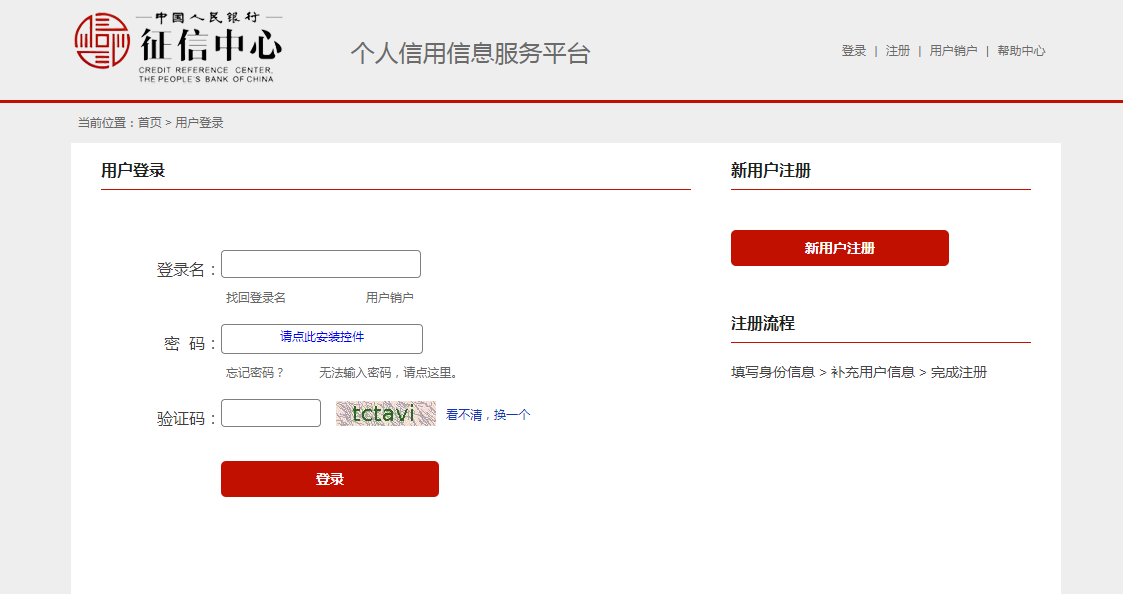The width and height of the screenshot is (1123, 594).
Task: Click the red 新用户注册 button
Action: [839, 248]
